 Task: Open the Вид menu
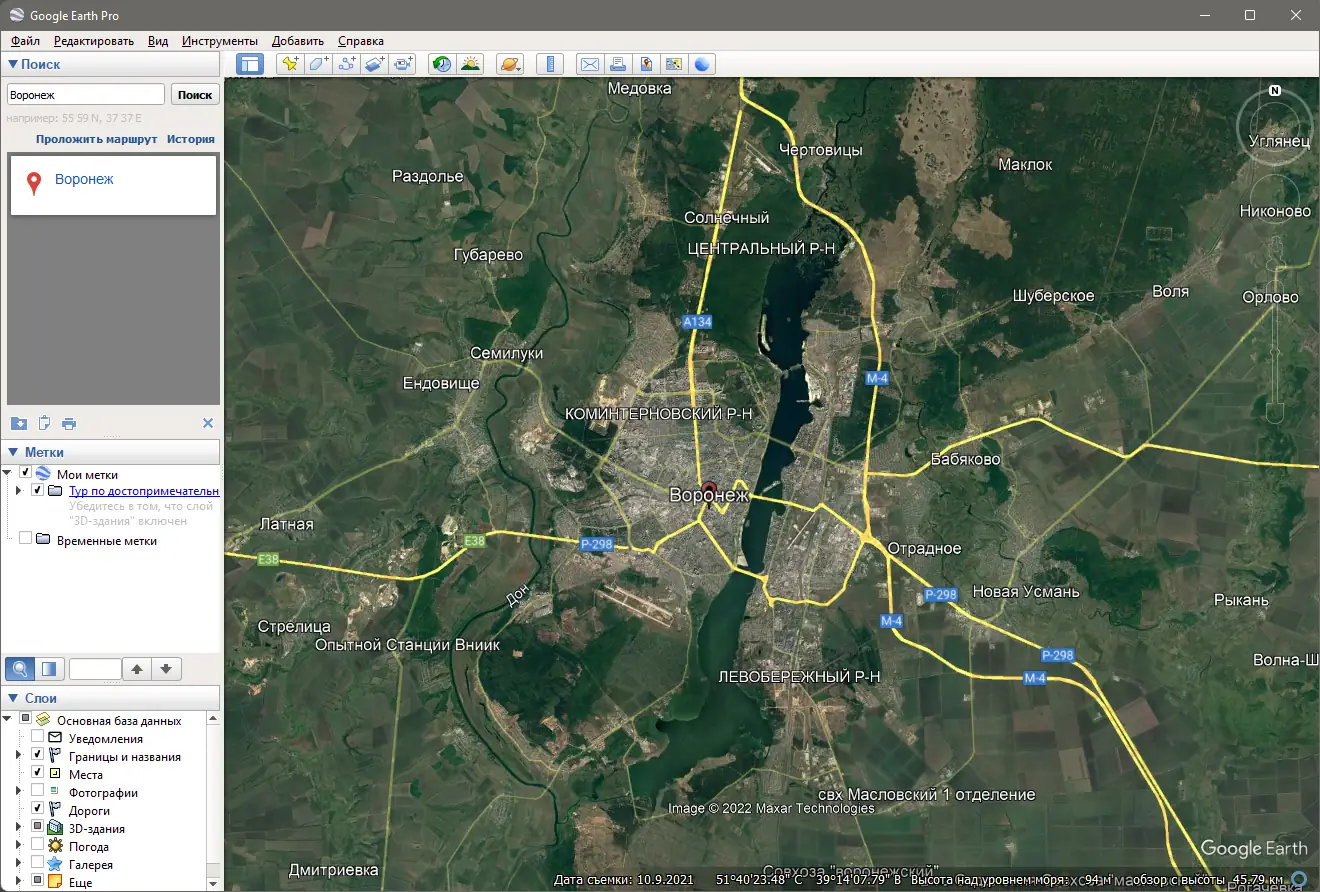point(158,41)
